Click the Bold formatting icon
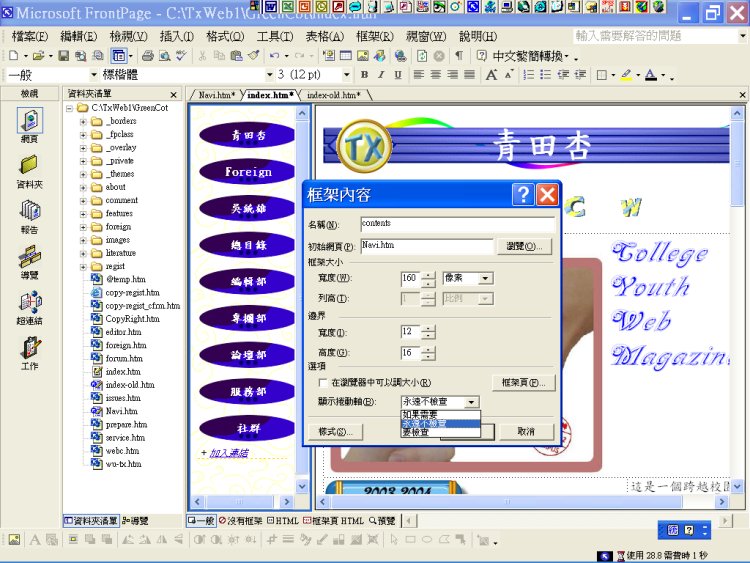The image size is (750, 563). click(x=365, y=75)
